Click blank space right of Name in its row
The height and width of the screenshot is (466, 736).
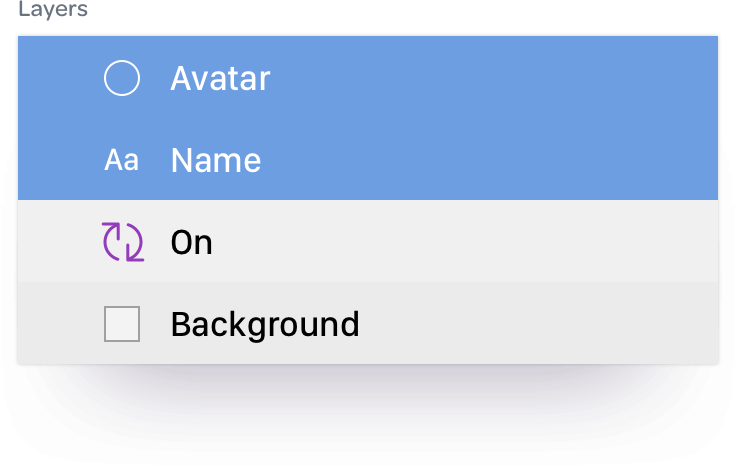click(x=488, y=160)
